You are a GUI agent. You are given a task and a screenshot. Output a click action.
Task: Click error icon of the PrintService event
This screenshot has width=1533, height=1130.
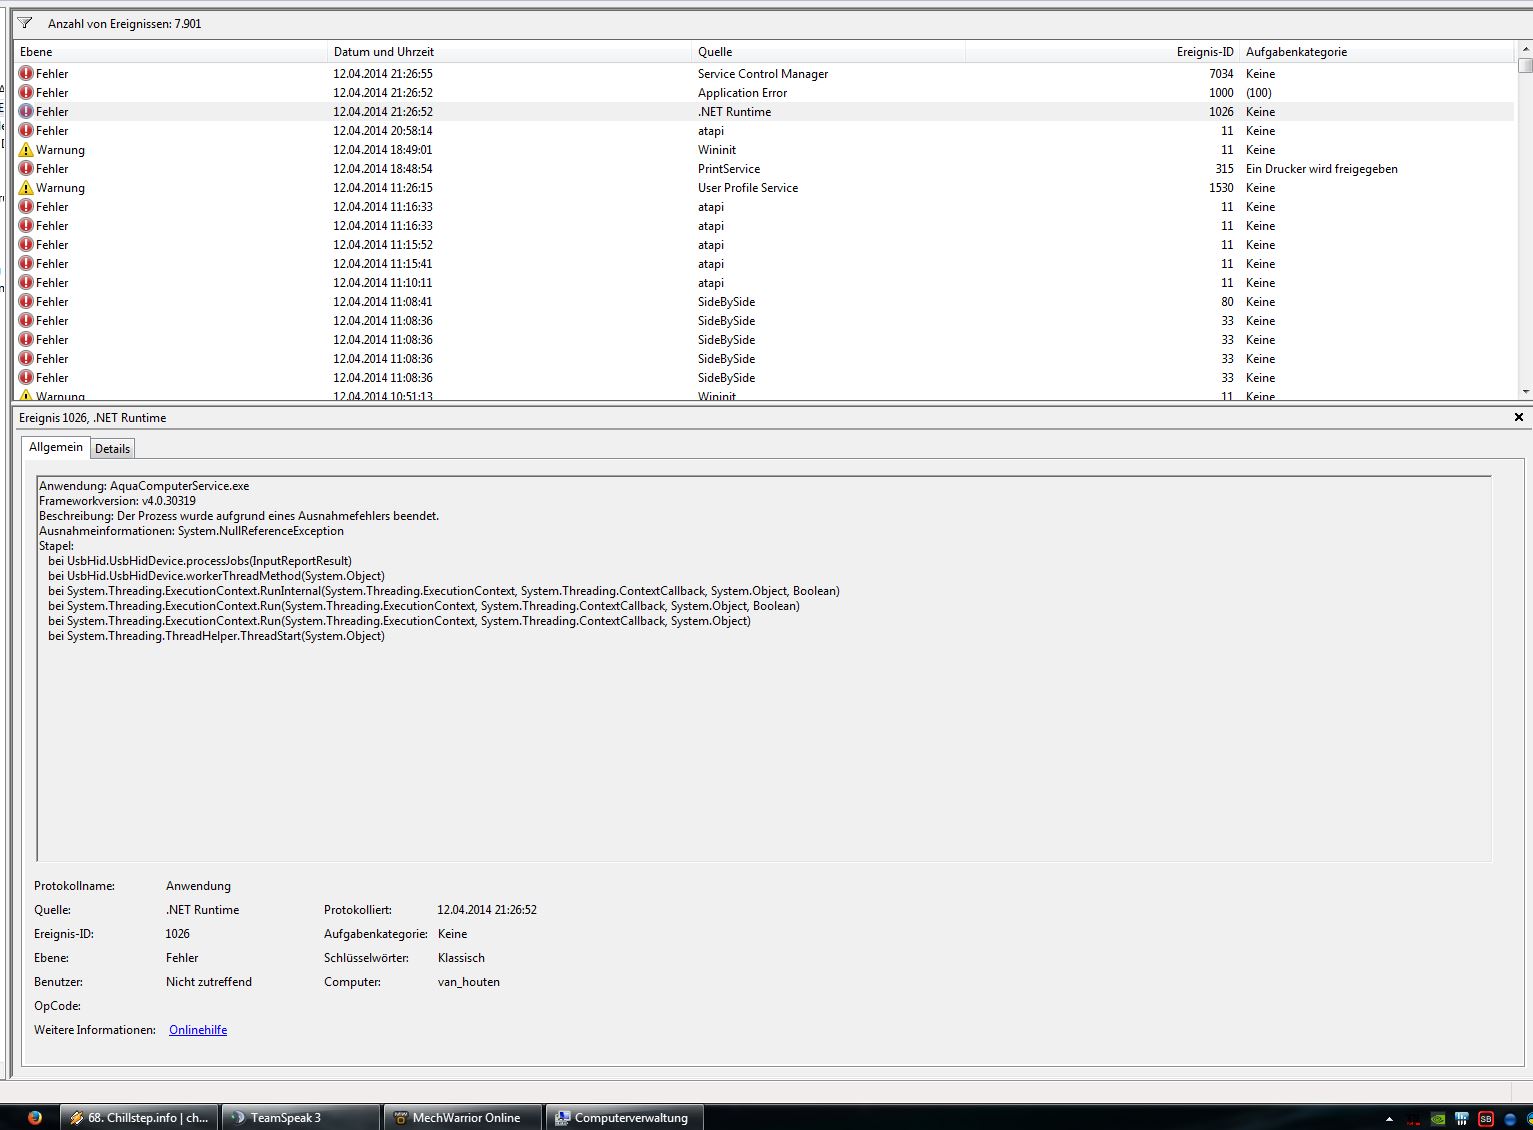[26, 169]
